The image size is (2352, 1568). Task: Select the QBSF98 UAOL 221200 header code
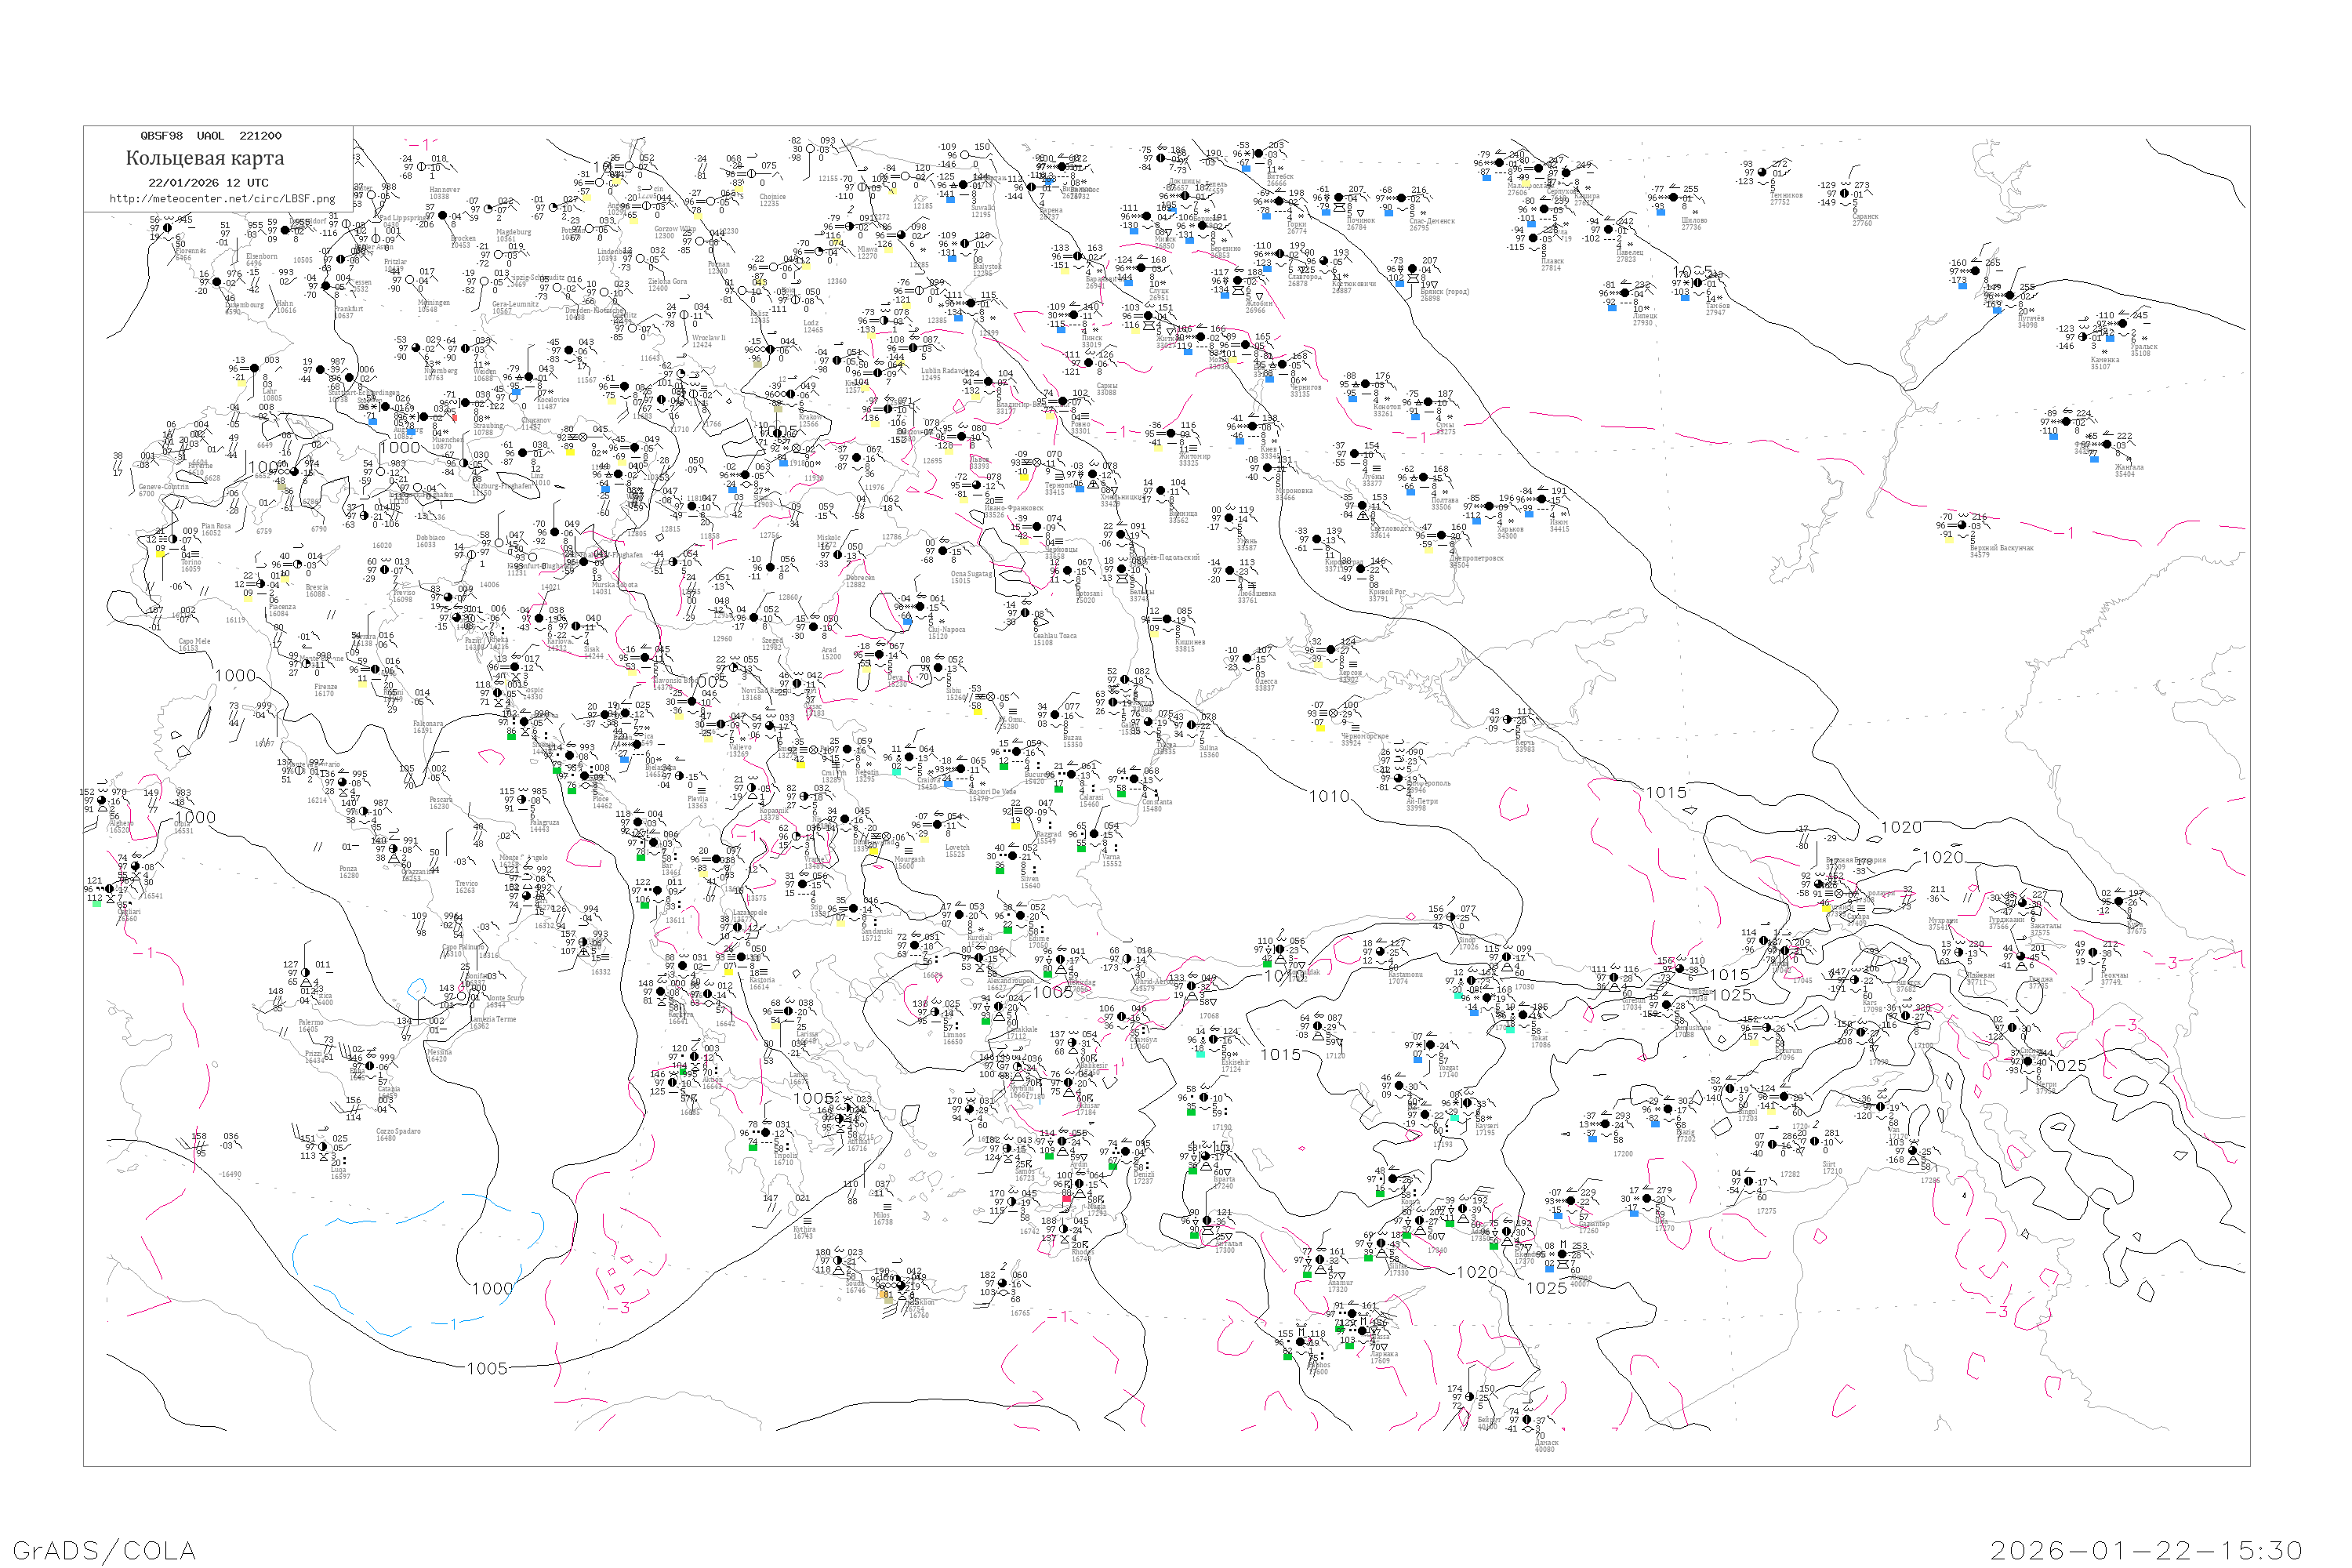coord(211,136)
